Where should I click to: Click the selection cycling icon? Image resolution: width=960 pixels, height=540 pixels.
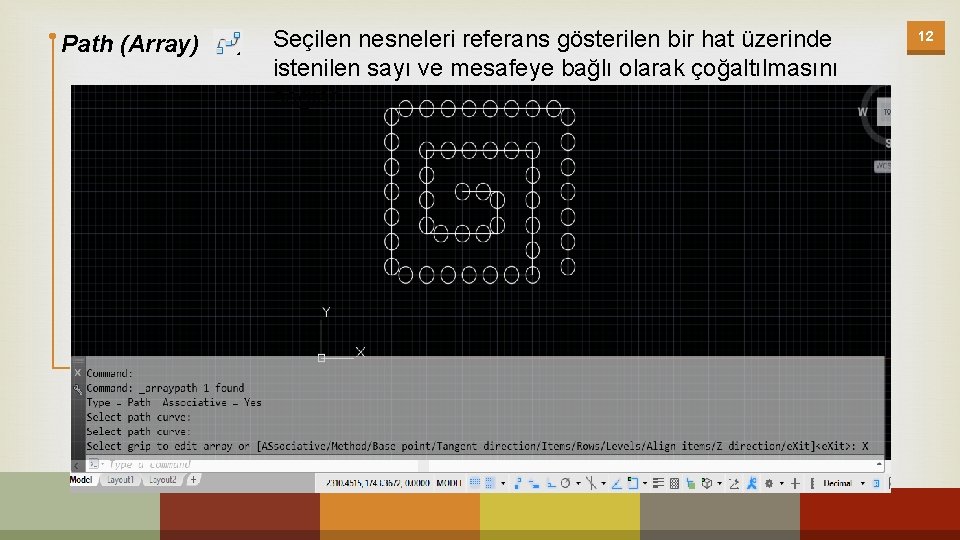point(691,483)
